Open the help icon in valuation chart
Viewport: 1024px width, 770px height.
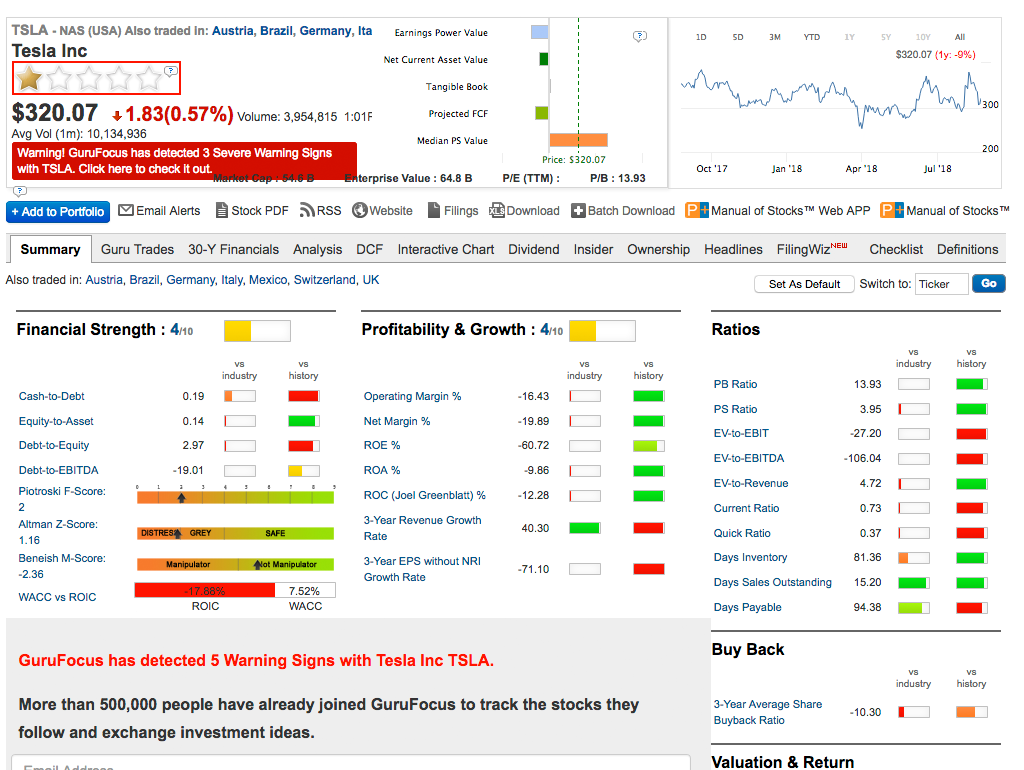click(640, 36)
